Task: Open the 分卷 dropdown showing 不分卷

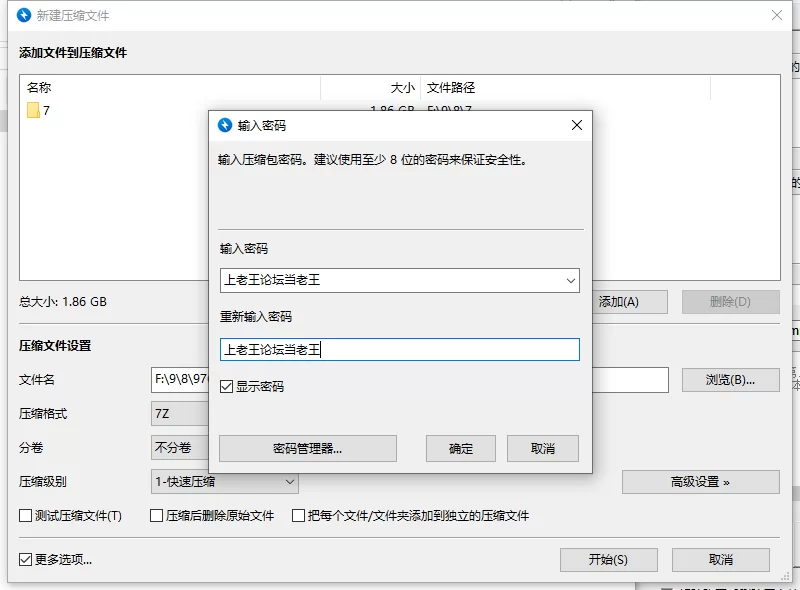Action: [x=180, y=448]
